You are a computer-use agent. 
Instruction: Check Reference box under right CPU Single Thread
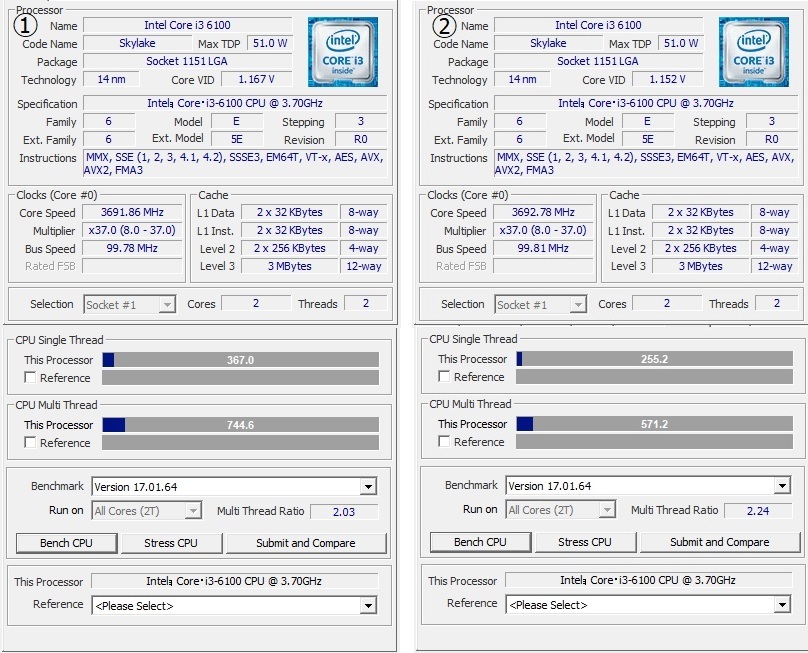[x=444, y=377]
